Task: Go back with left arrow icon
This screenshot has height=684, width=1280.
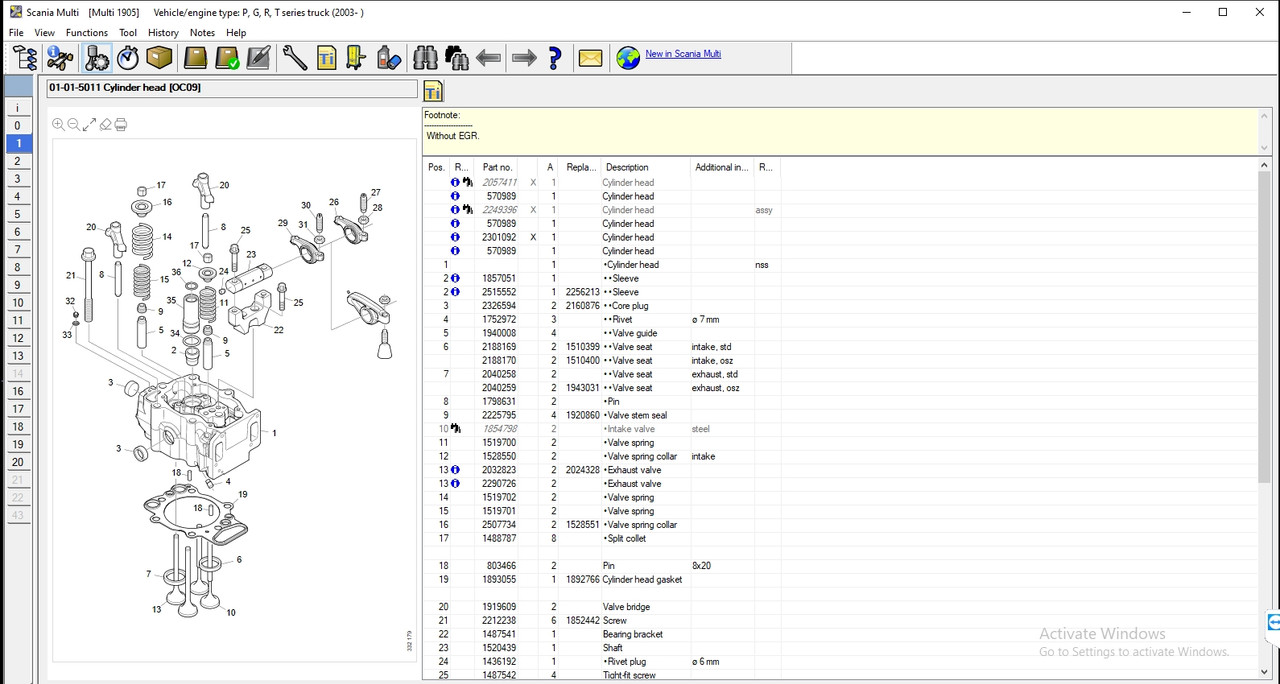Action: (489, 58)
